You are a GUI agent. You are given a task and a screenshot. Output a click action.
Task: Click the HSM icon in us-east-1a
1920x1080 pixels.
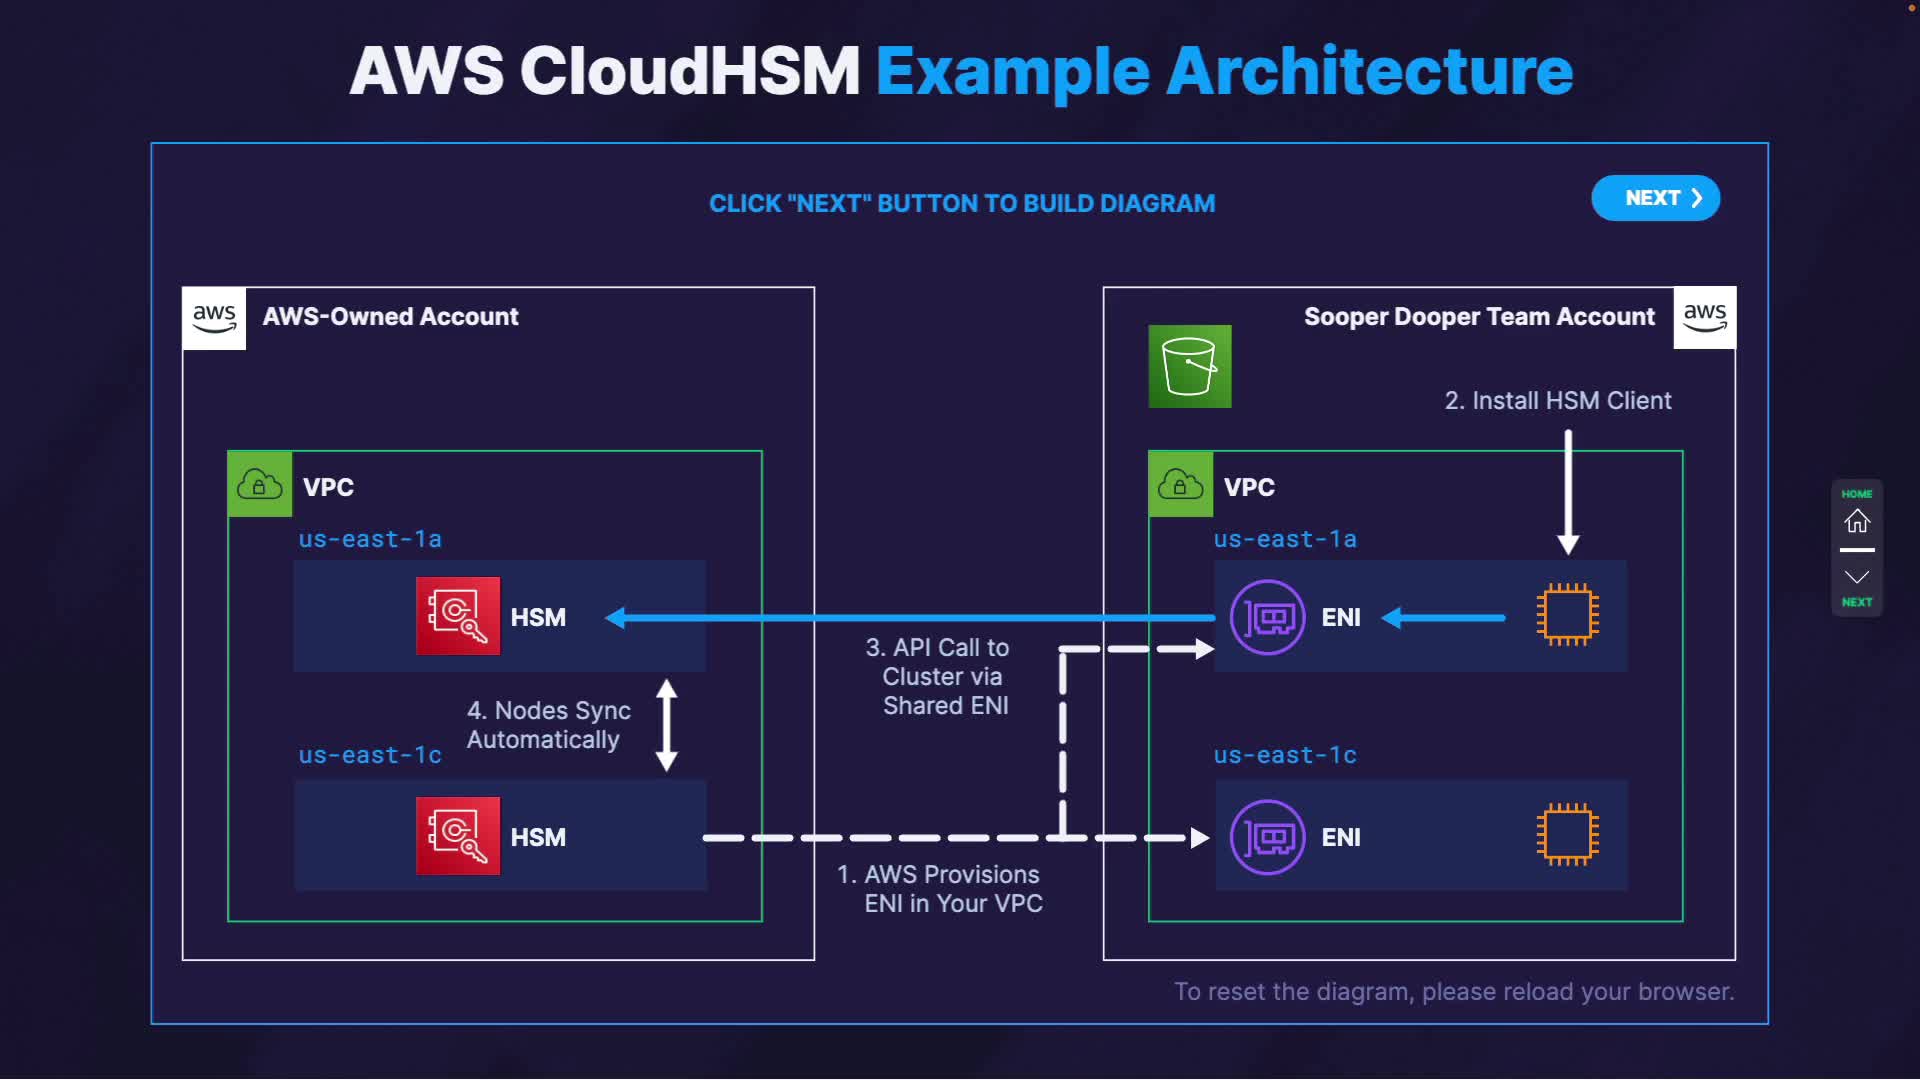tap(458, 616)
